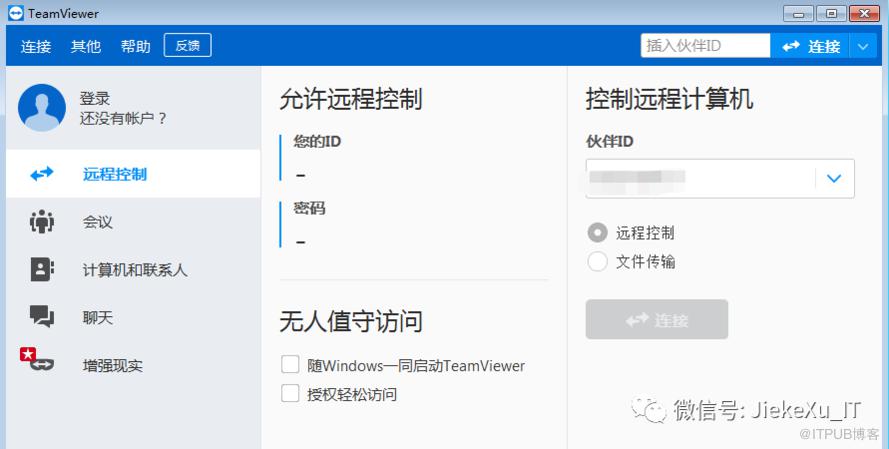Expand the dropdown arrow beside header 连接
889x449 pixels.
click(x=863, y=46)
